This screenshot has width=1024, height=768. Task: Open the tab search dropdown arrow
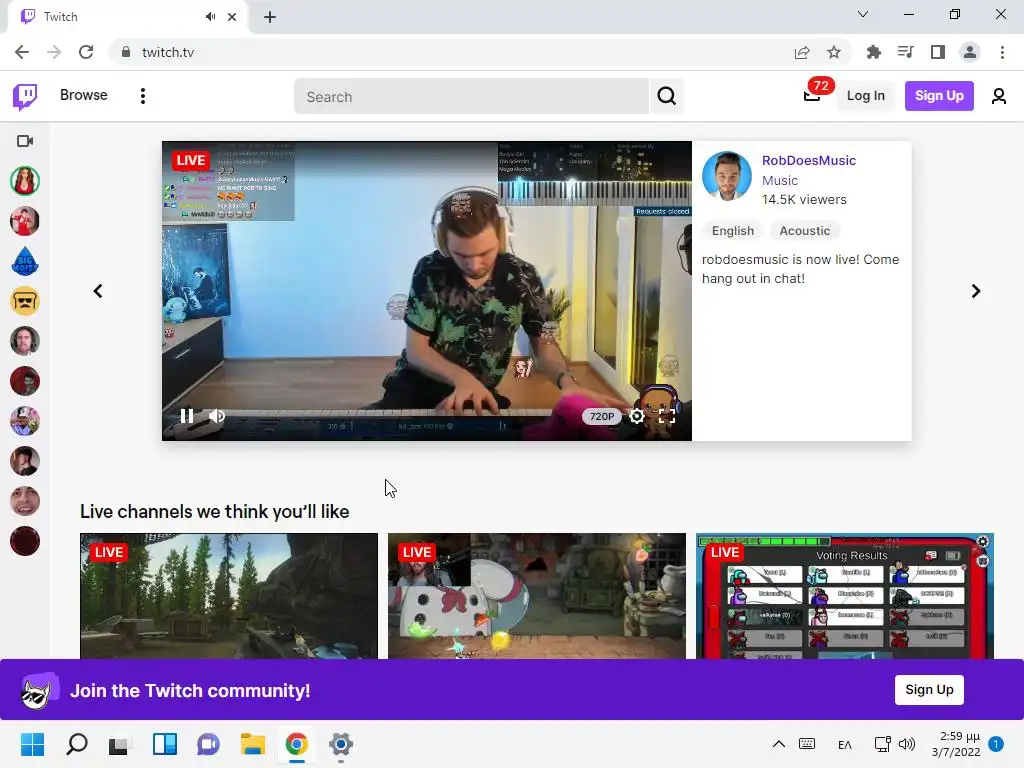click(x=863, y=14)
